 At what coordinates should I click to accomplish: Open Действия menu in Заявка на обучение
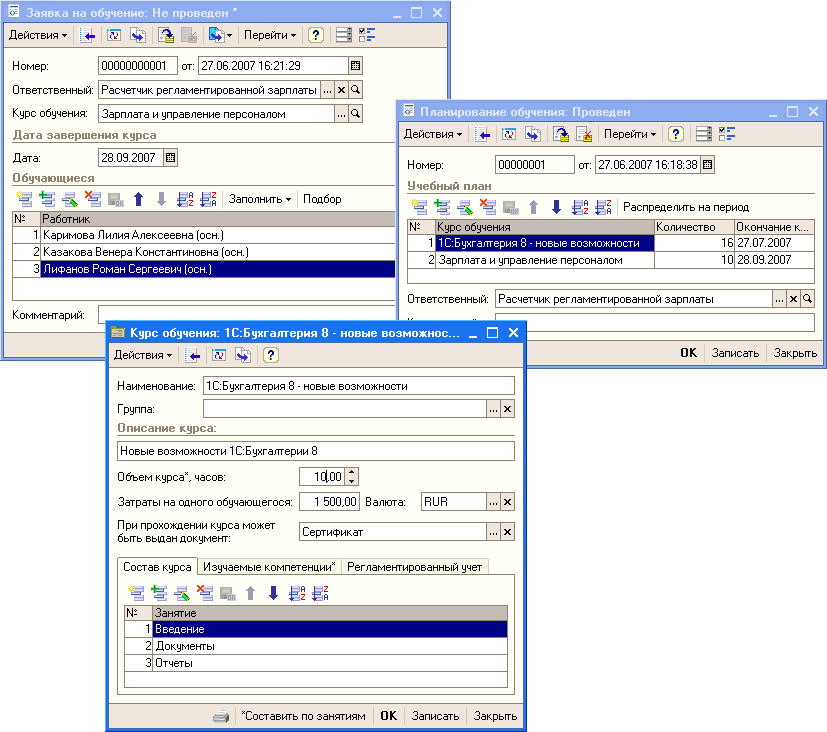[38, 35]
